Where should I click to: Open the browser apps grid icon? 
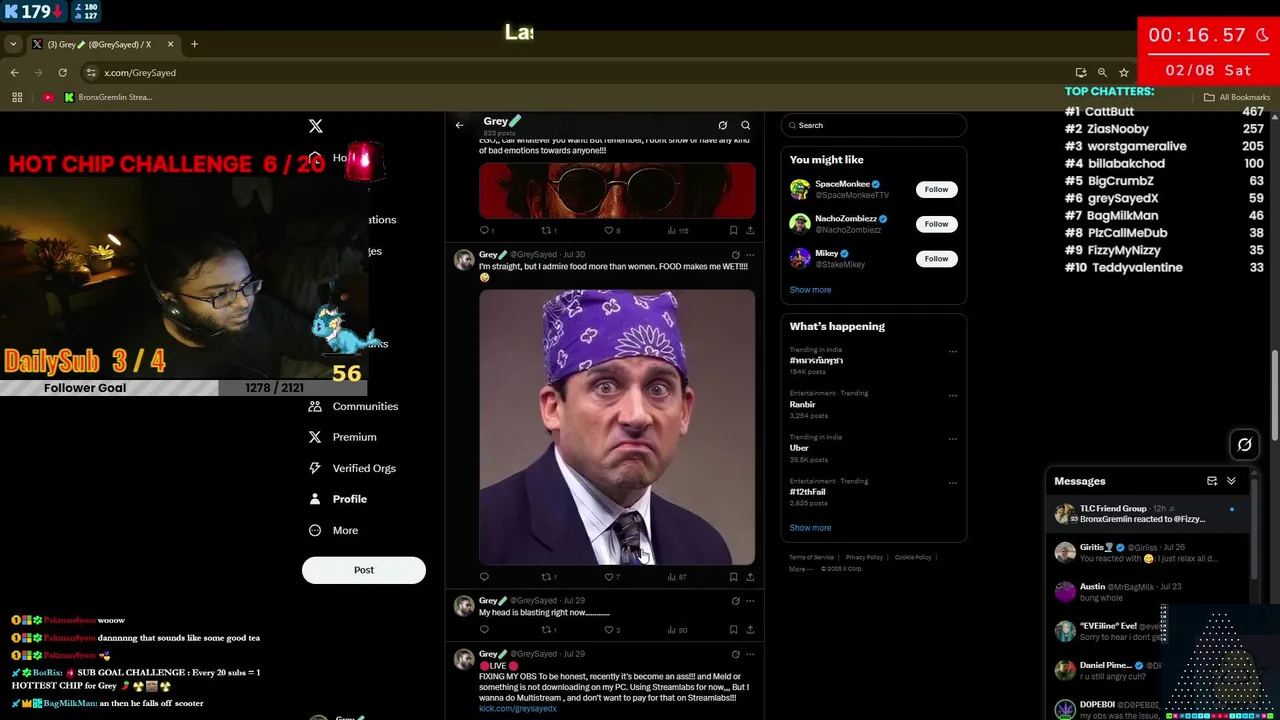(17, 97)
